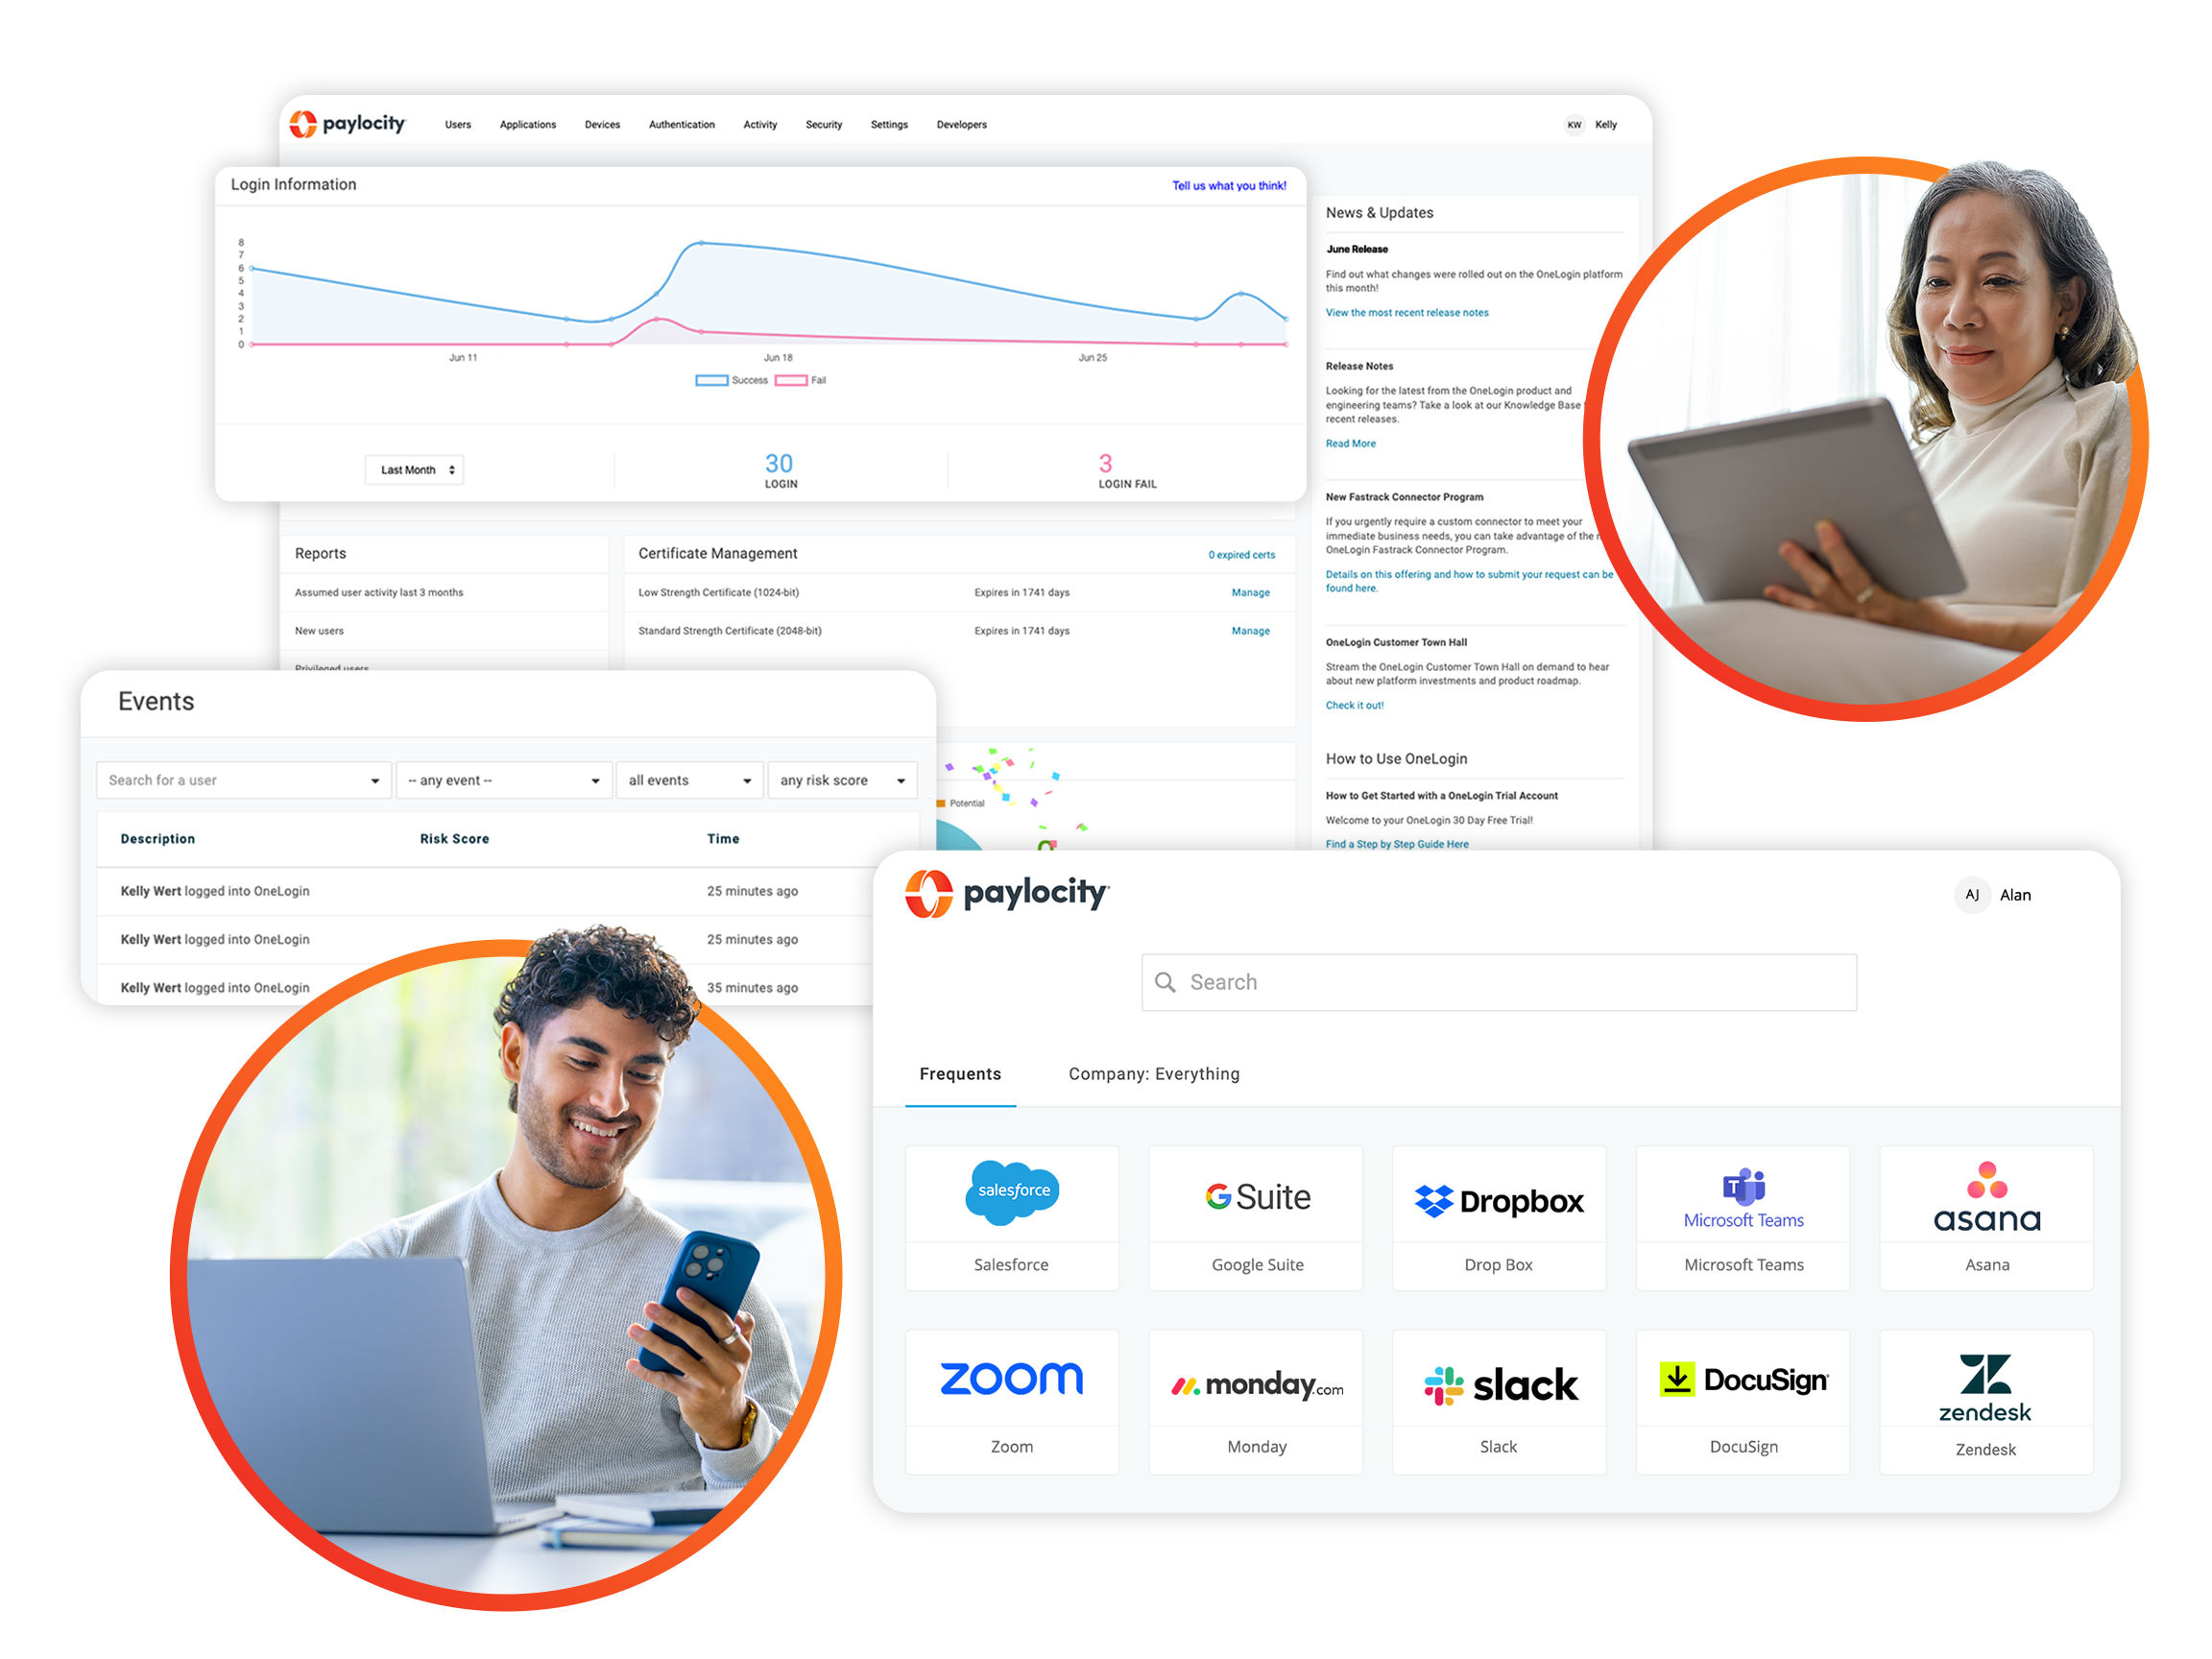2212x1659 pixels.
Task: Open the Developers menu
Action: [x=961, y=125]
